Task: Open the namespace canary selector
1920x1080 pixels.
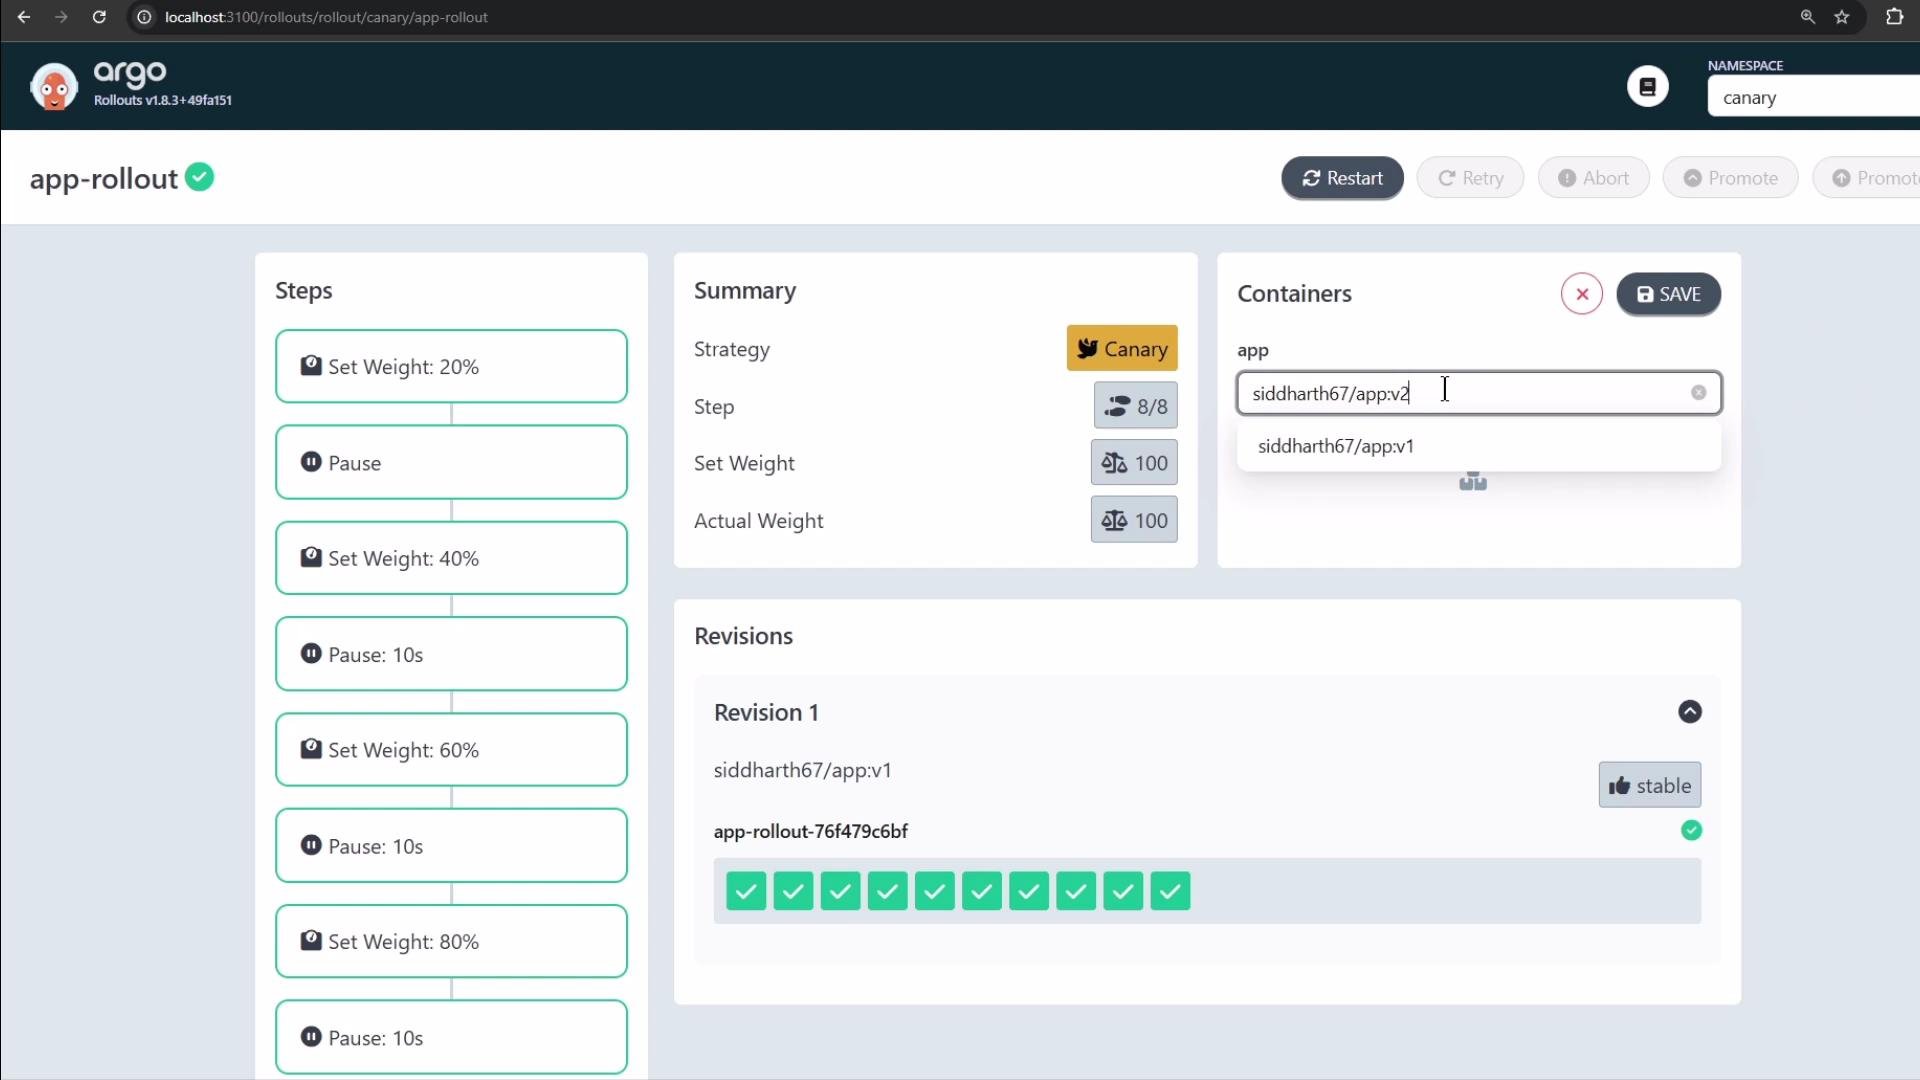Action: [1813, 97]
